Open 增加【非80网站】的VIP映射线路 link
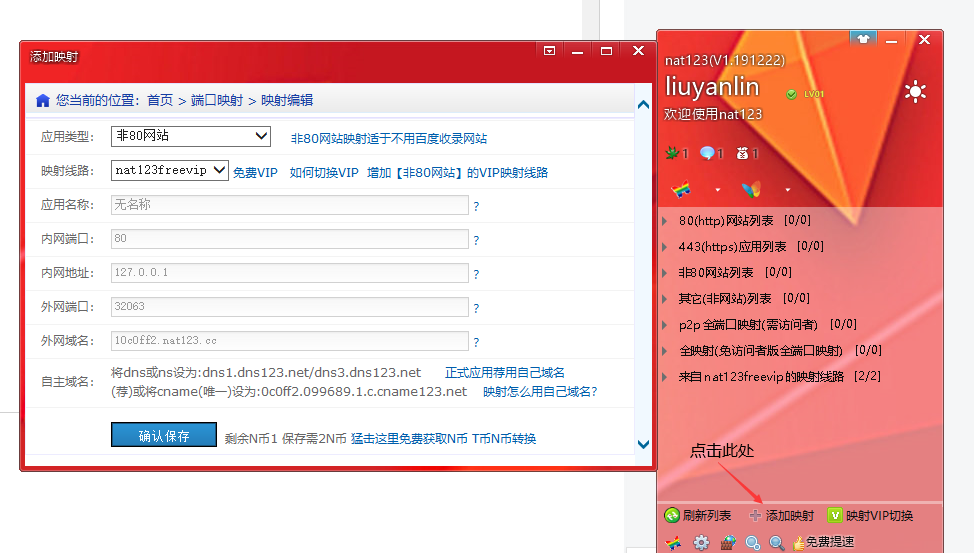Image resolution: width=974 pixels, height=553 pixels. [x=457, y=173]
